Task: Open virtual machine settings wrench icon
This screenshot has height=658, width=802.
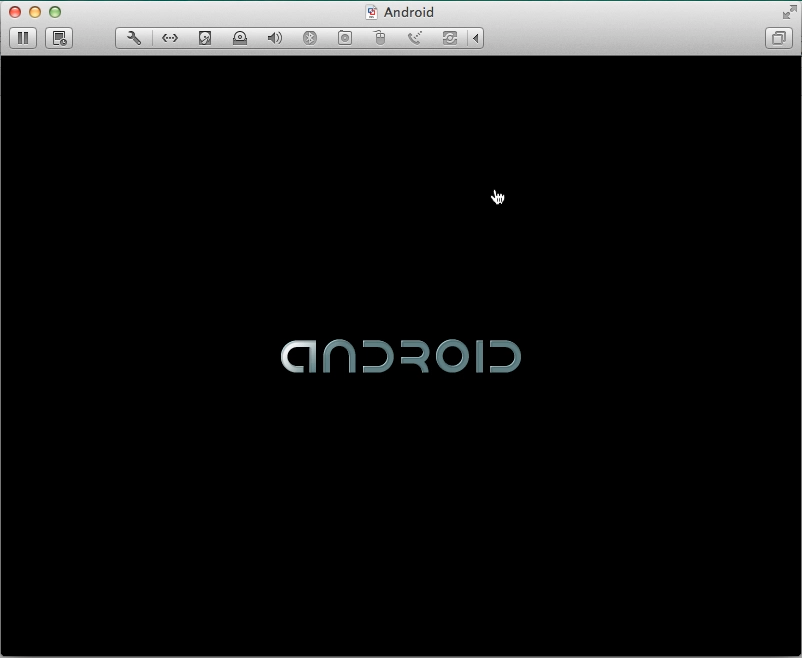Action: coord(134,38)
